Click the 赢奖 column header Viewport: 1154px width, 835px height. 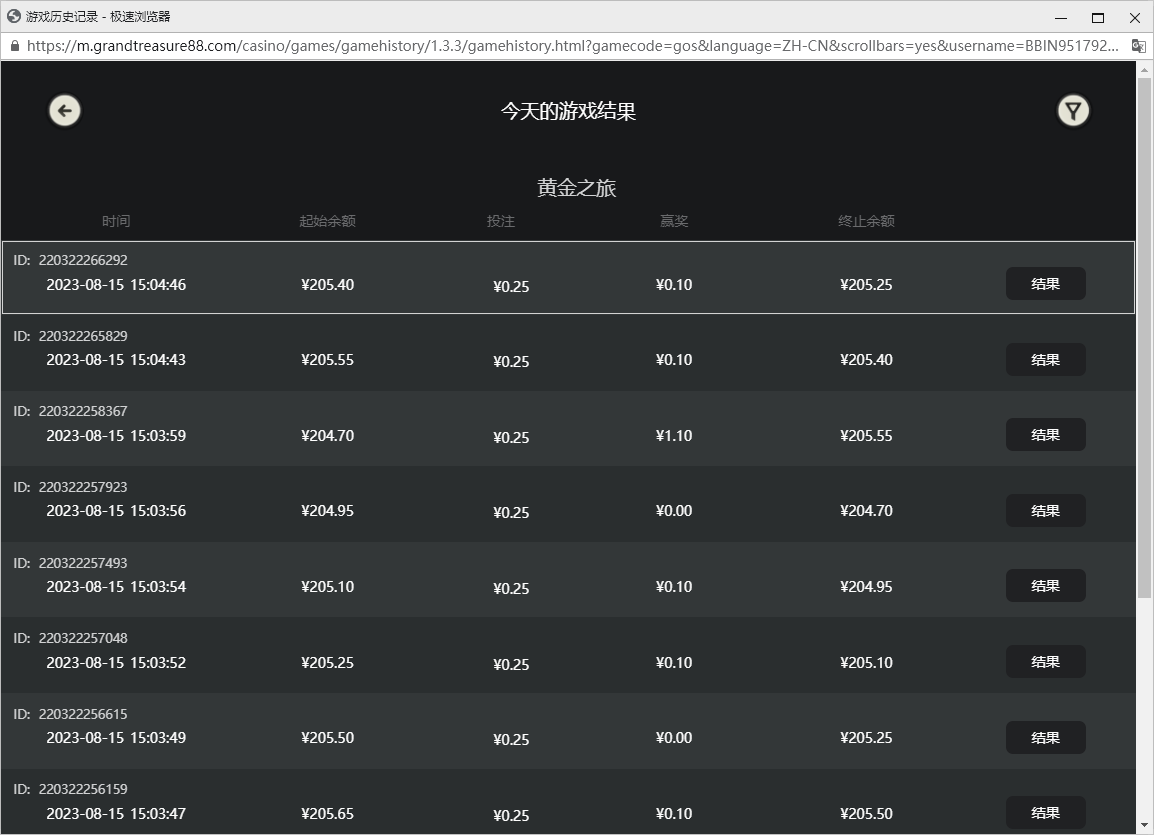tap(674, 221)
